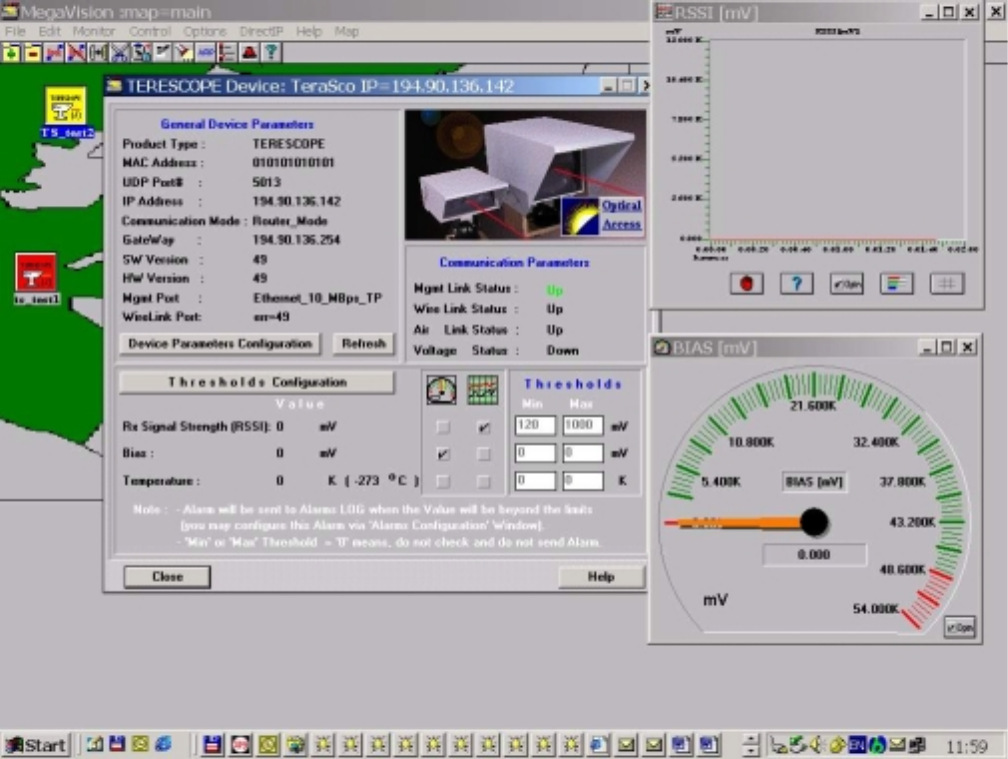Select the red ts_test1 device on map

click(x=36, y=278)
